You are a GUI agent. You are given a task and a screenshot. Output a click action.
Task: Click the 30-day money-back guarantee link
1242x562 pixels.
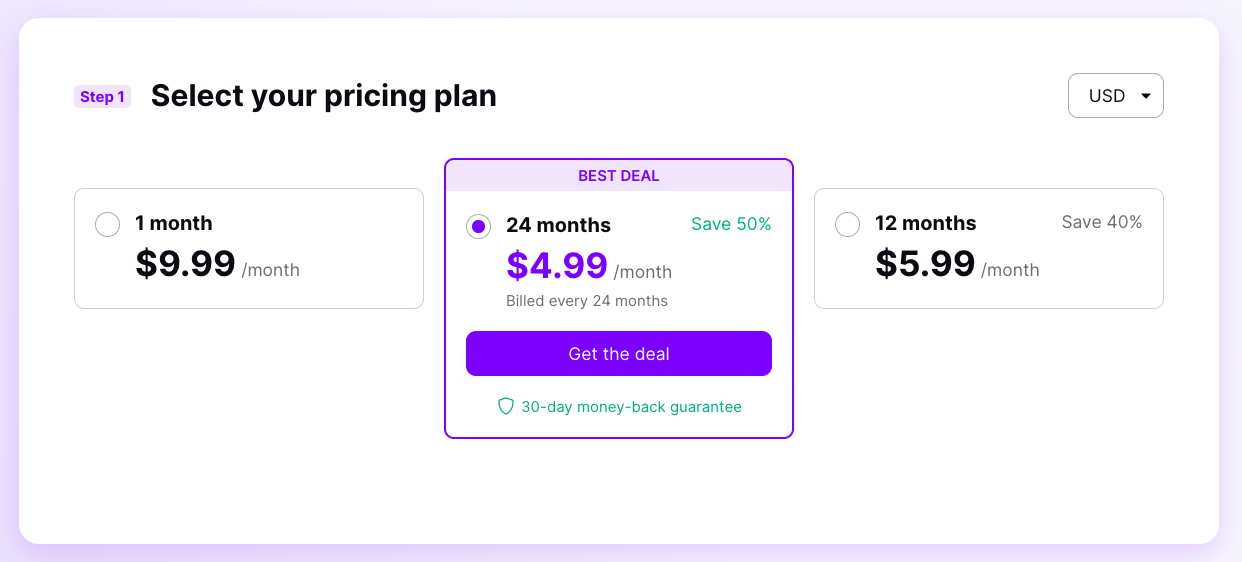coord(631,407)
